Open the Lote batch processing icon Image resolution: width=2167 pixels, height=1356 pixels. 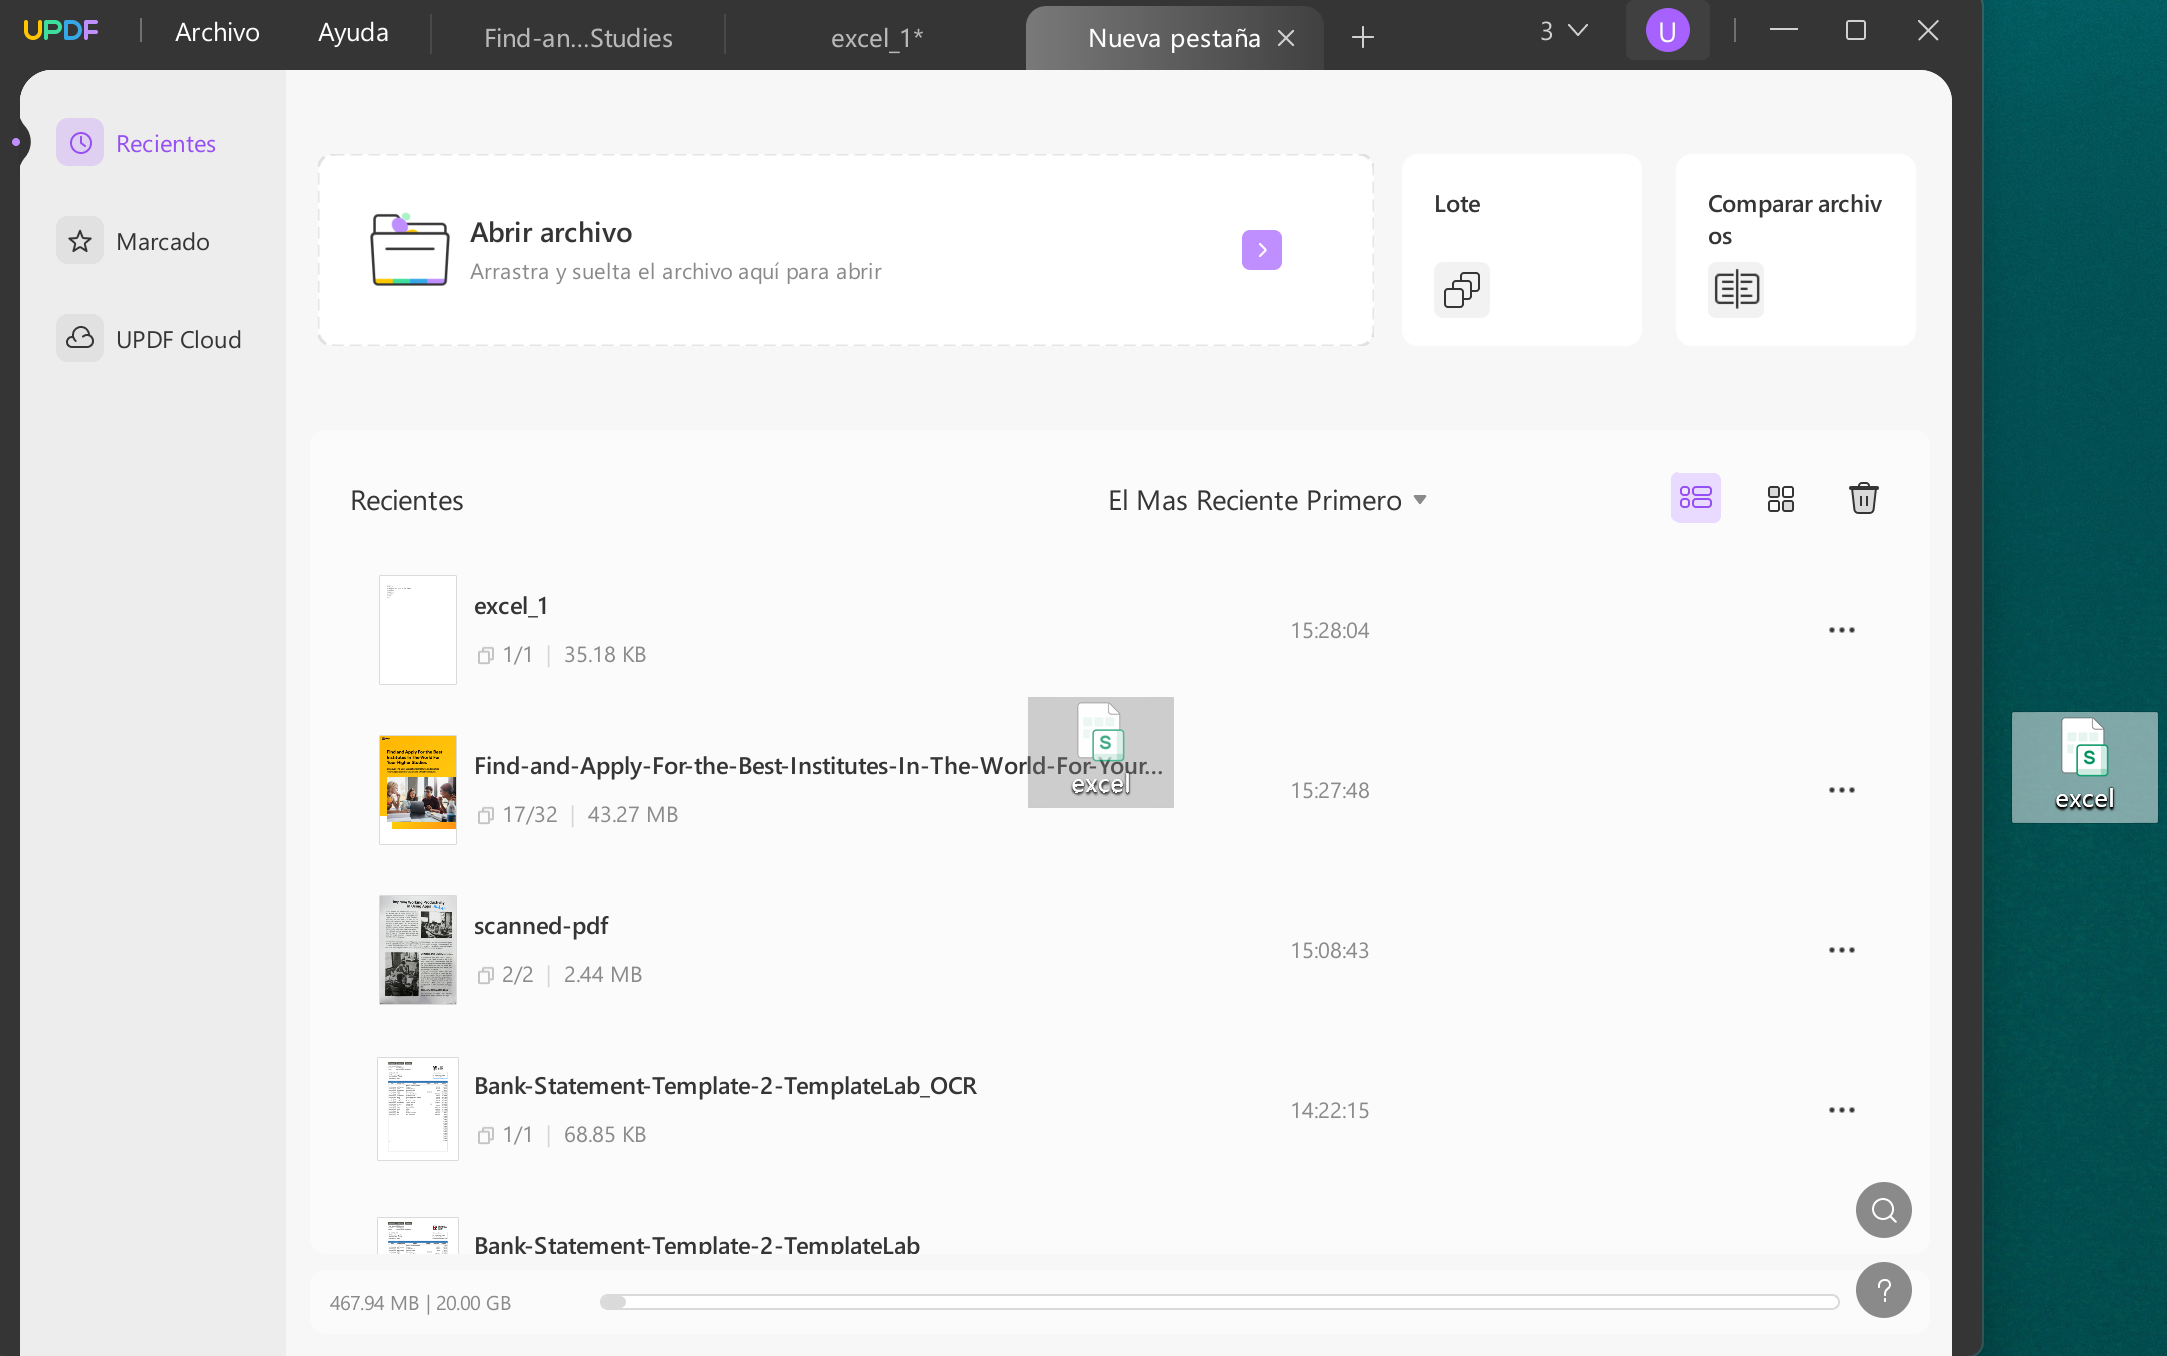pyautogui.click(x=1461, y=290)
